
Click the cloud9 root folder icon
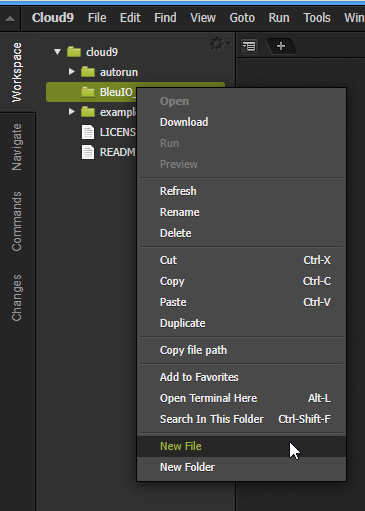tap(74, 52)
